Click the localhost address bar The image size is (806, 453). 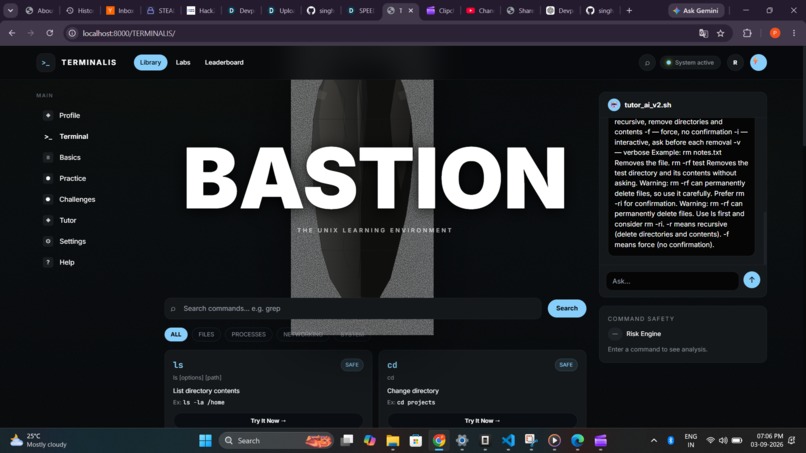[380, 33]
